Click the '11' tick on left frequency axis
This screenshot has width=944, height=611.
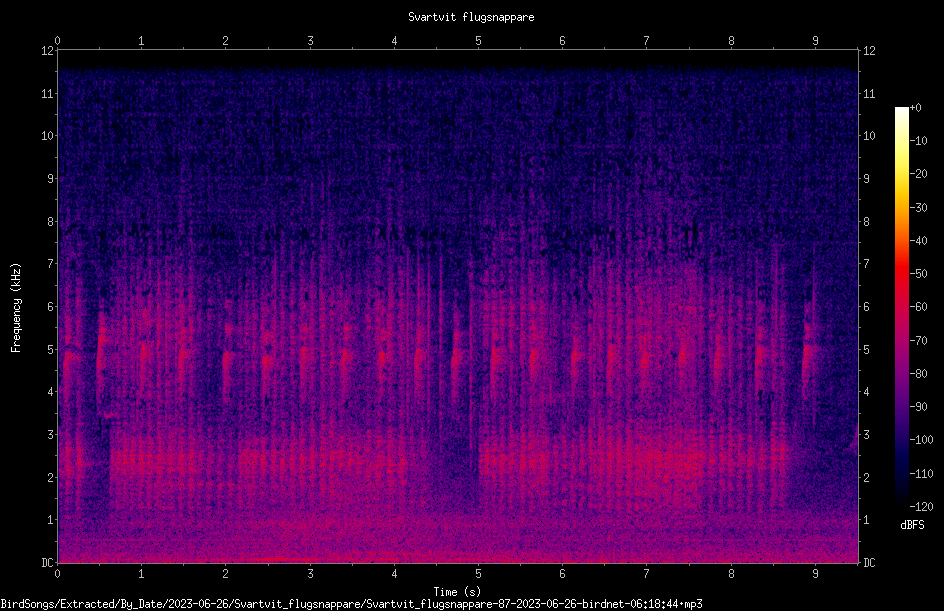[47, 93]
